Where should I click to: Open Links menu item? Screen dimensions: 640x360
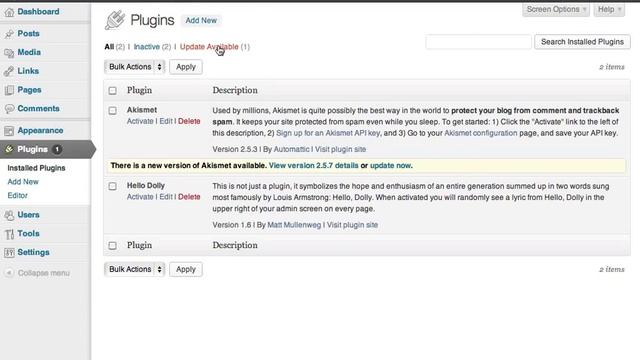coord(28,71)
